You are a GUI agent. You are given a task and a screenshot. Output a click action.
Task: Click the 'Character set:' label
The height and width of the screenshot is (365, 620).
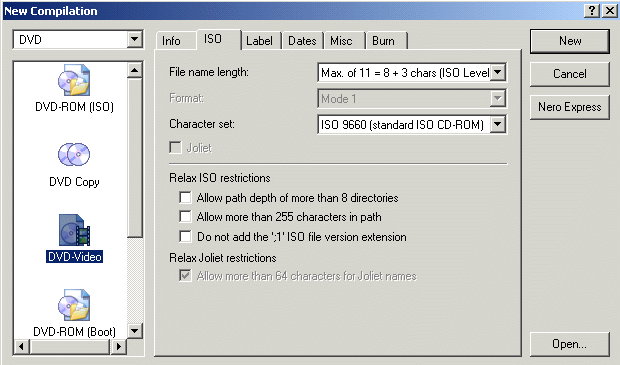[202, 124]
